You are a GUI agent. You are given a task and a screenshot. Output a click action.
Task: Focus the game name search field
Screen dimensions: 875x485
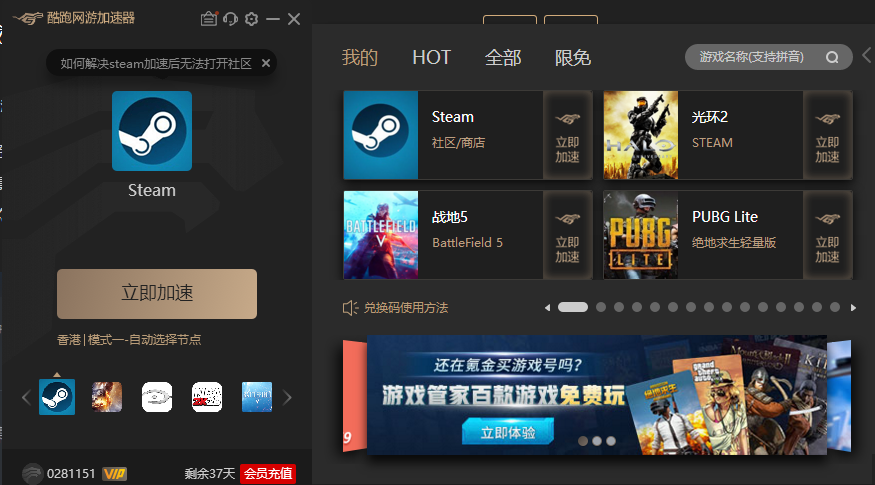click(768, 57)
